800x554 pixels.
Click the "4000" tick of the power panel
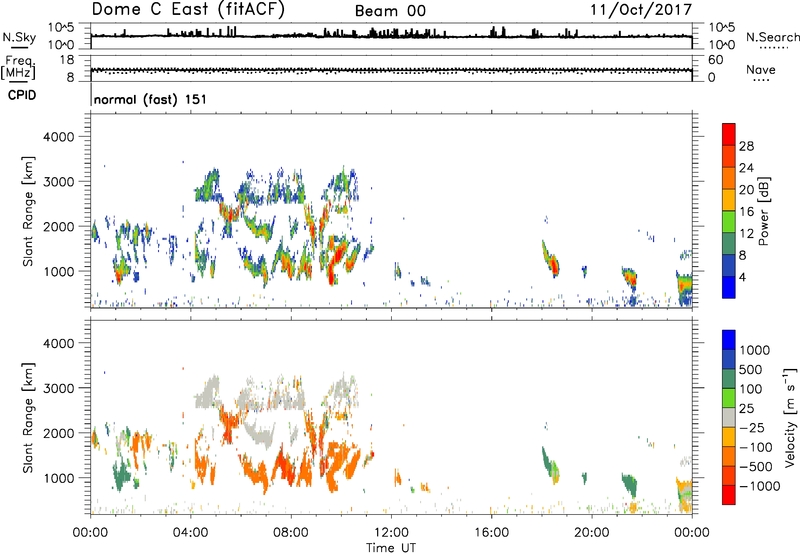[59, 137]
